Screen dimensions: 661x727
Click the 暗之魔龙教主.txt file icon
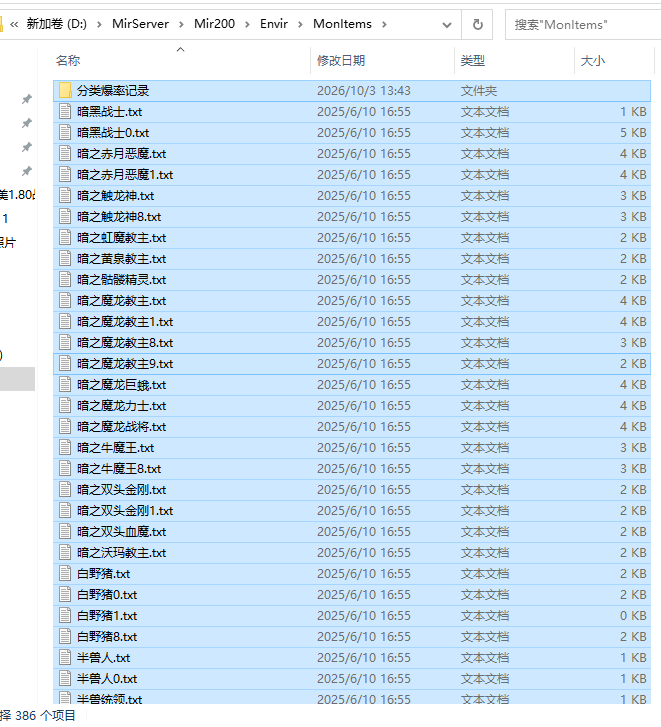click(65, 300)
